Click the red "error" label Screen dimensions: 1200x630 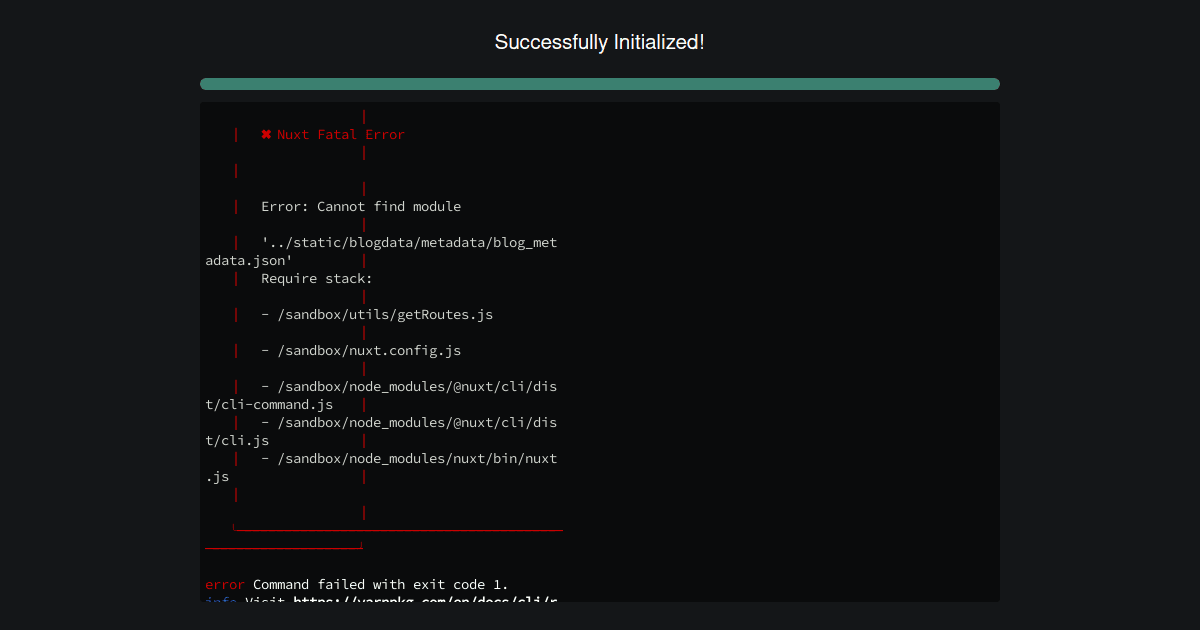click(225, 585)
